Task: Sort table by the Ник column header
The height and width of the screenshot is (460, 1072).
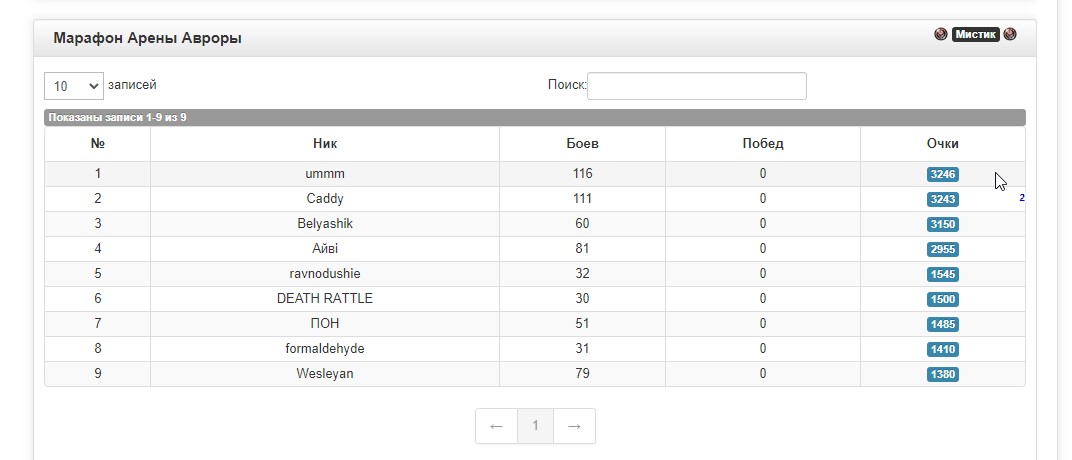Action: (325, 144)
